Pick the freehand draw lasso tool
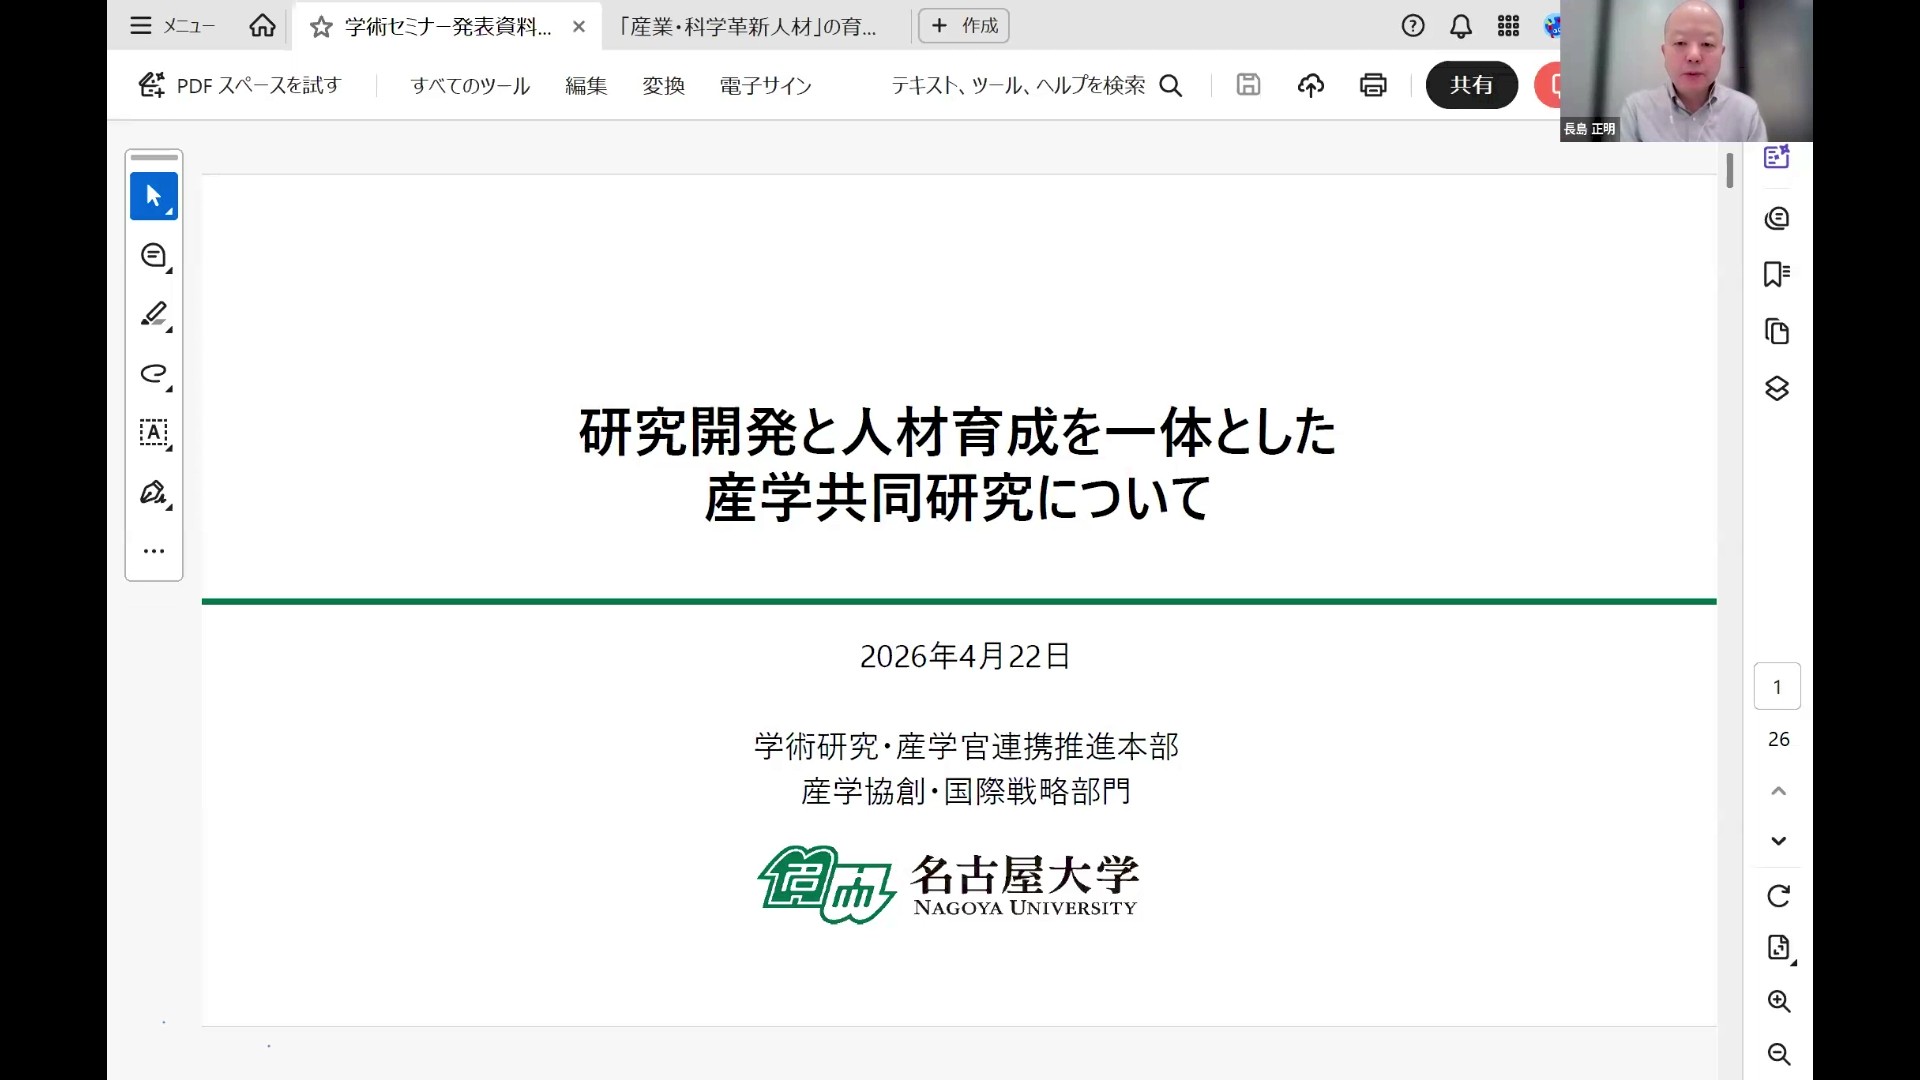This screenshot has height=1080, width=1920. click(153, 374)
